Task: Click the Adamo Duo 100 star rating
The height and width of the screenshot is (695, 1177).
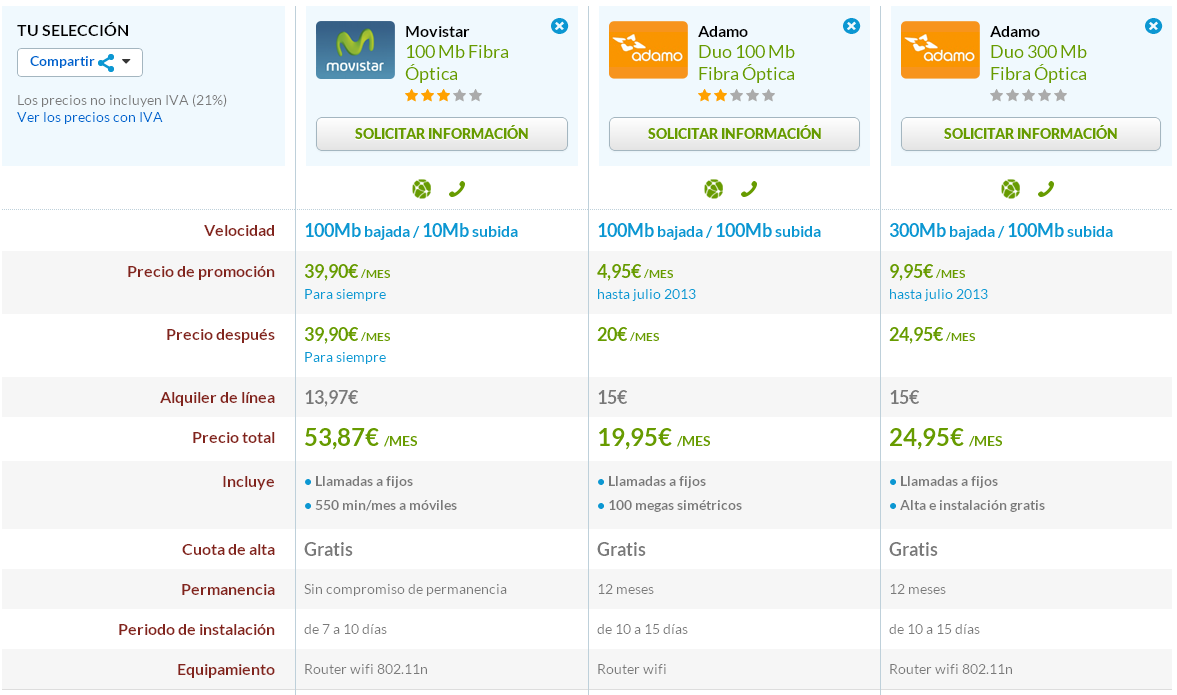Action: [x=736, y=95]
